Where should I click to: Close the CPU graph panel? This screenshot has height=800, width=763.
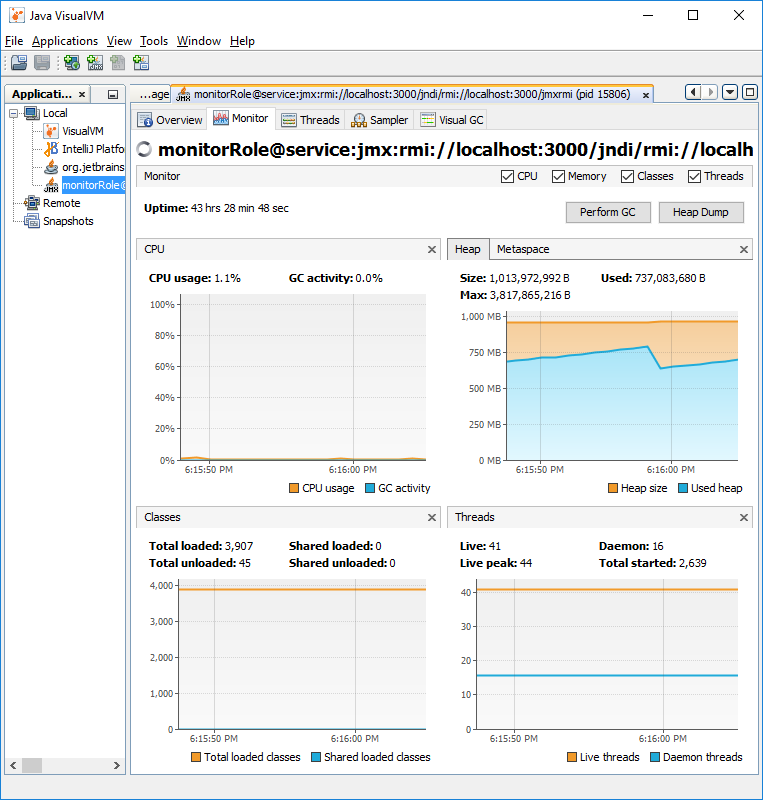click(432, 249)
